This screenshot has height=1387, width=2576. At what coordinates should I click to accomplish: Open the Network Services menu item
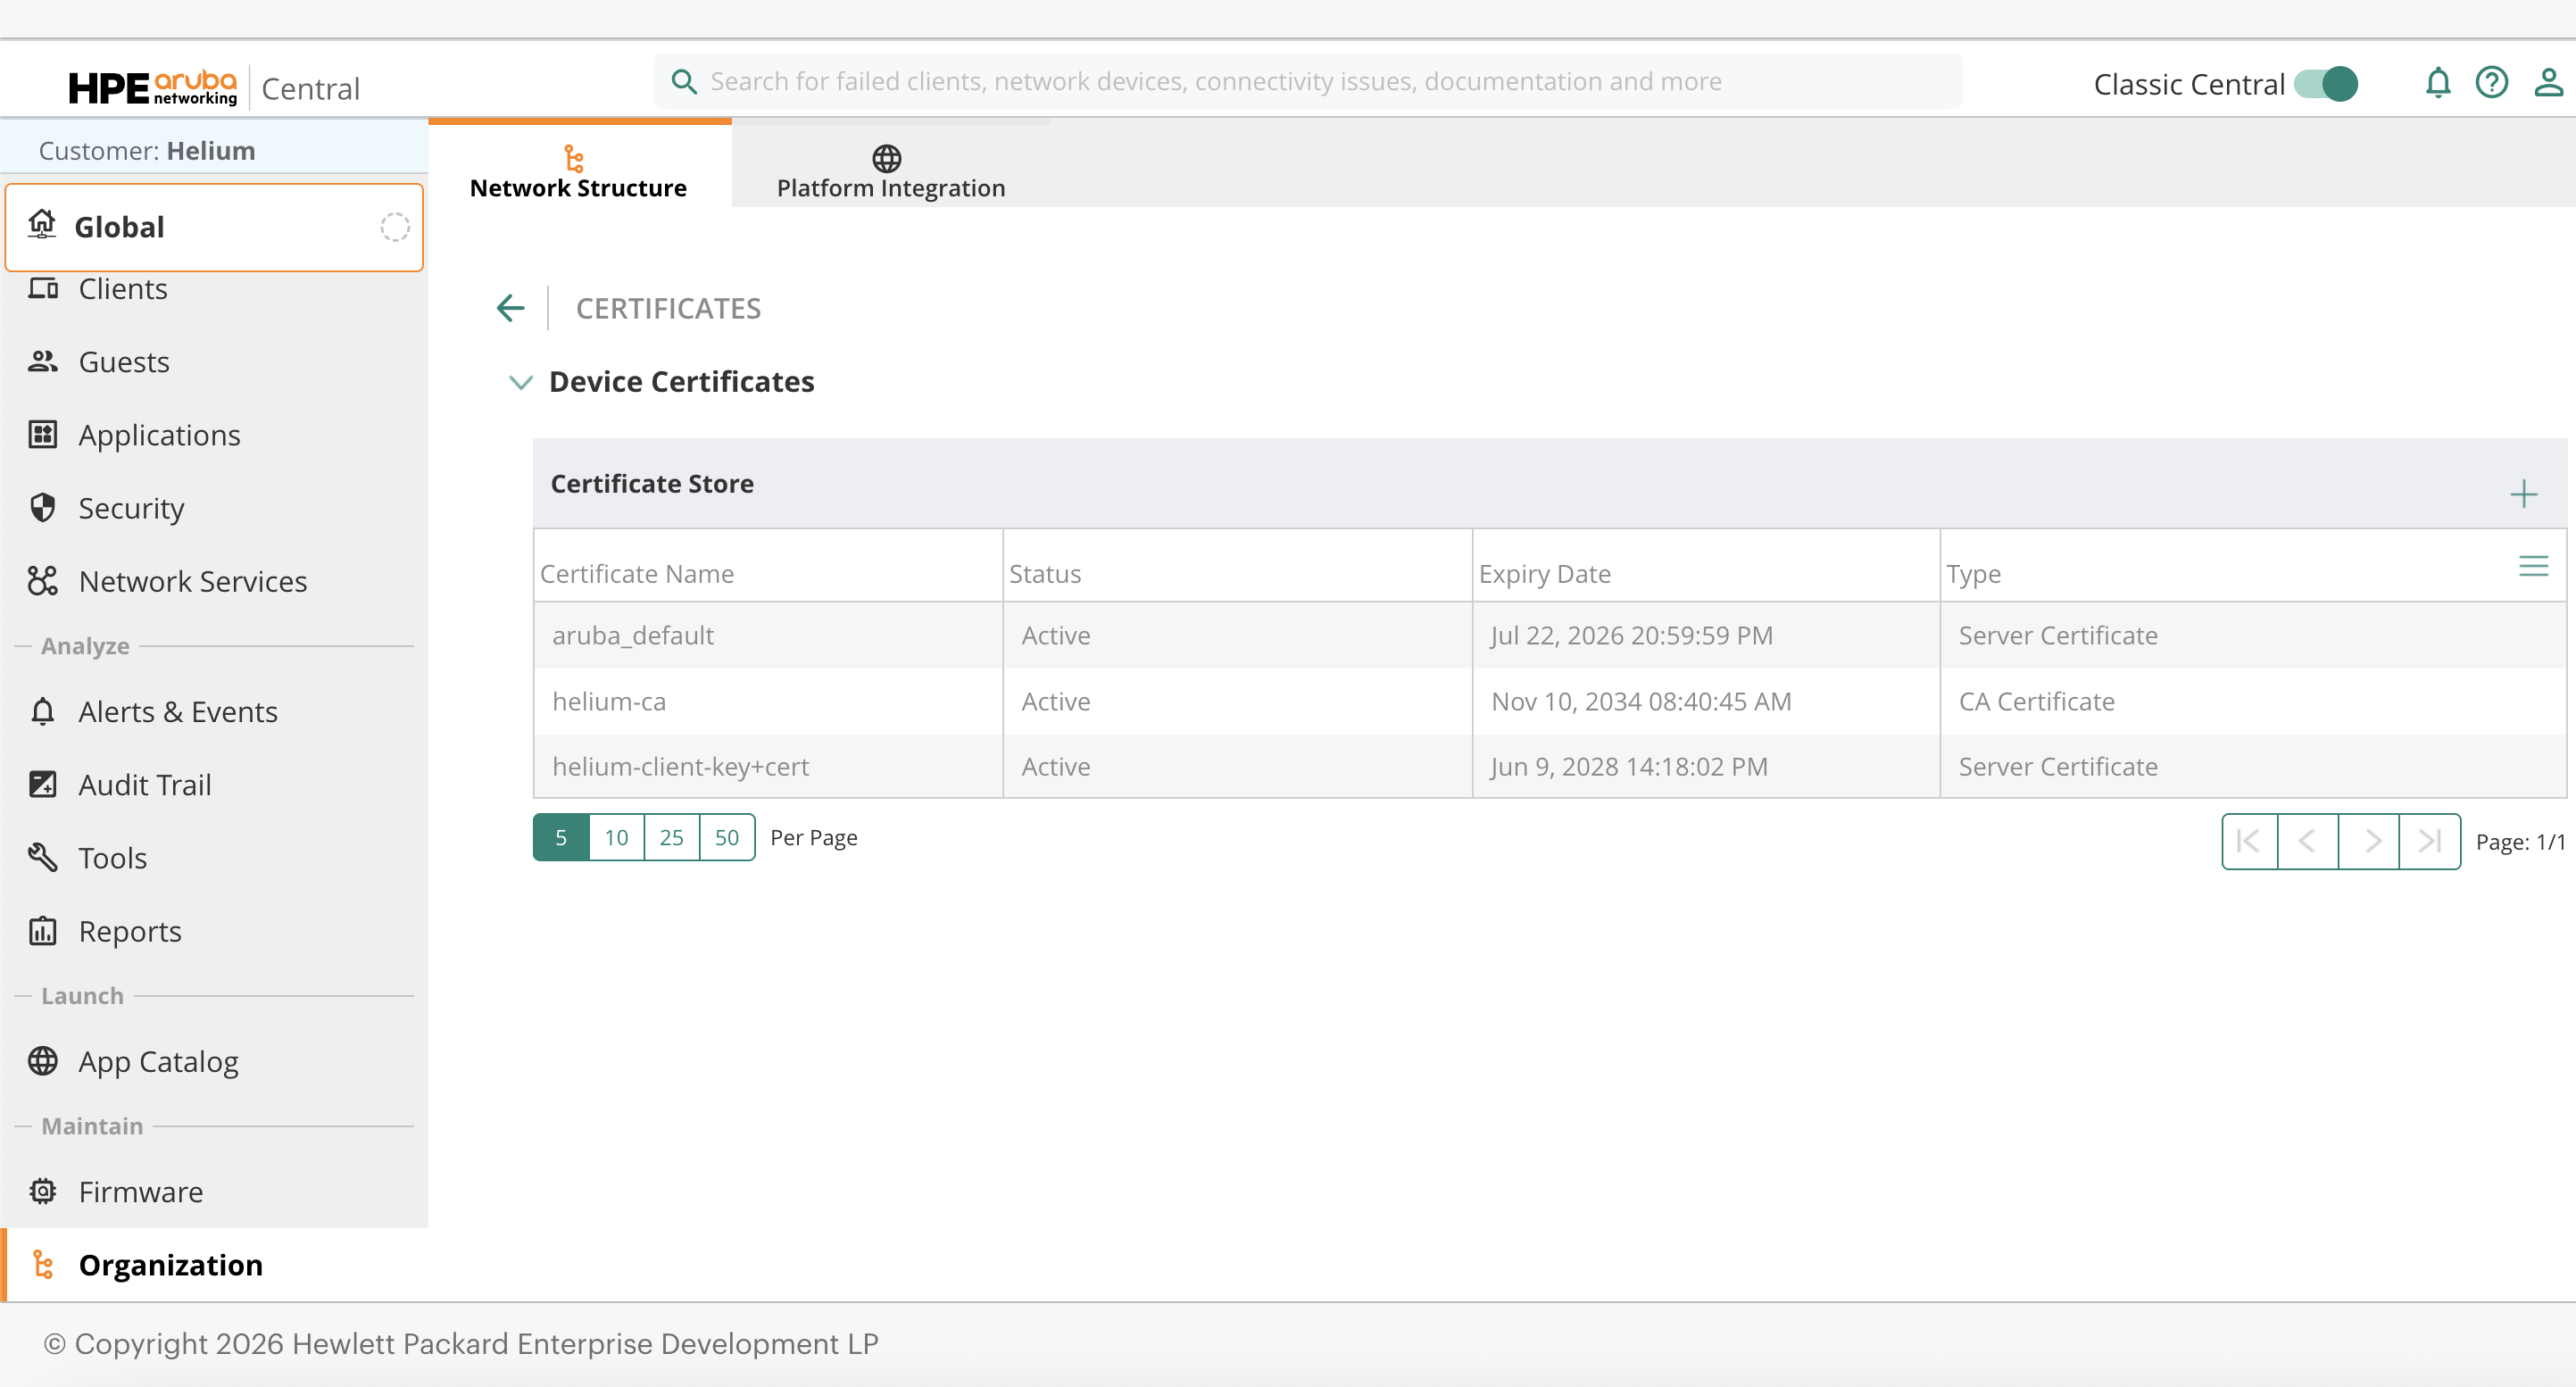coord(192,581)
